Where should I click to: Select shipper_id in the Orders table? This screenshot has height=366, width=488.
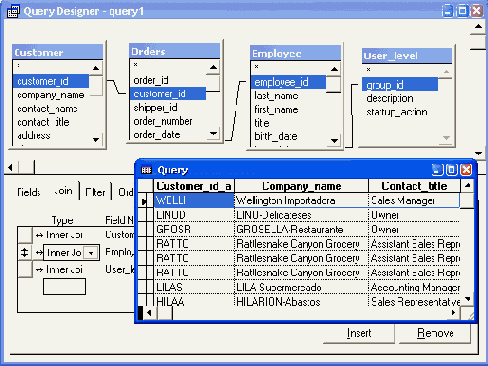coord(155,108)
